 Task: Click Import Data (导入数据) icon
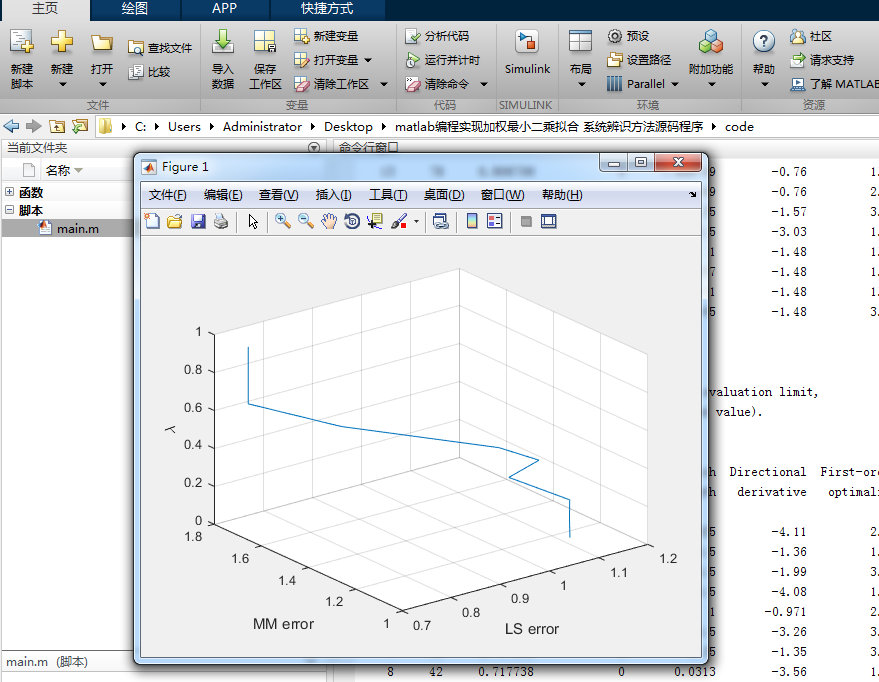click(x=223, y=42)
